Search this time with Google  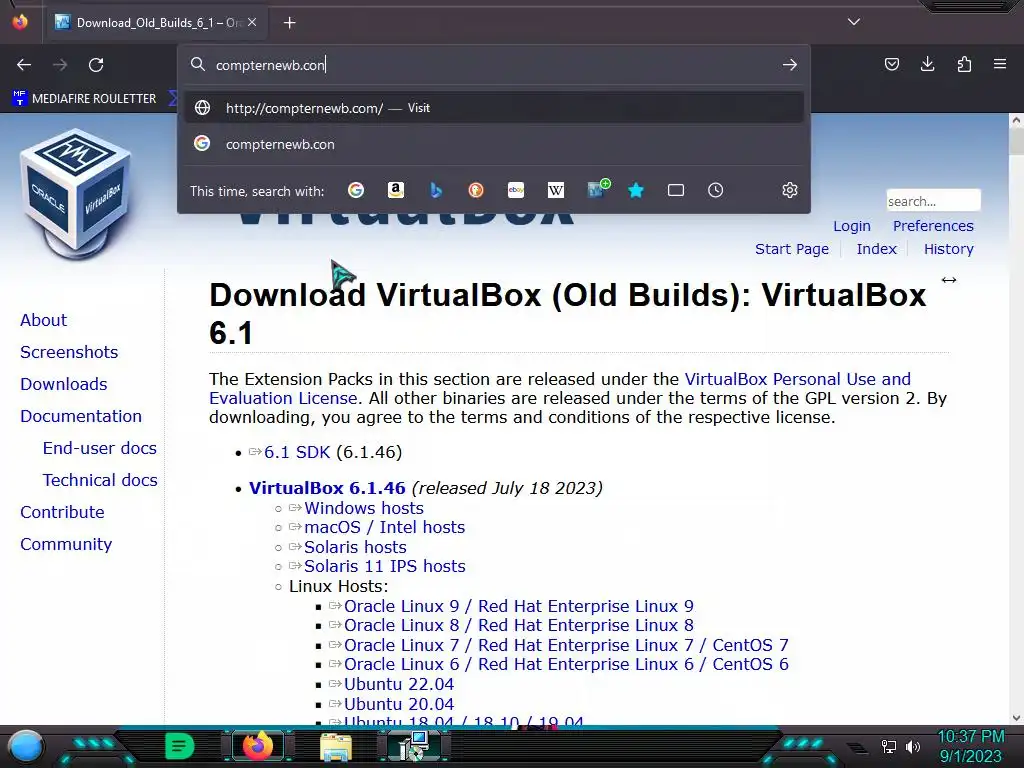point(356,190)
